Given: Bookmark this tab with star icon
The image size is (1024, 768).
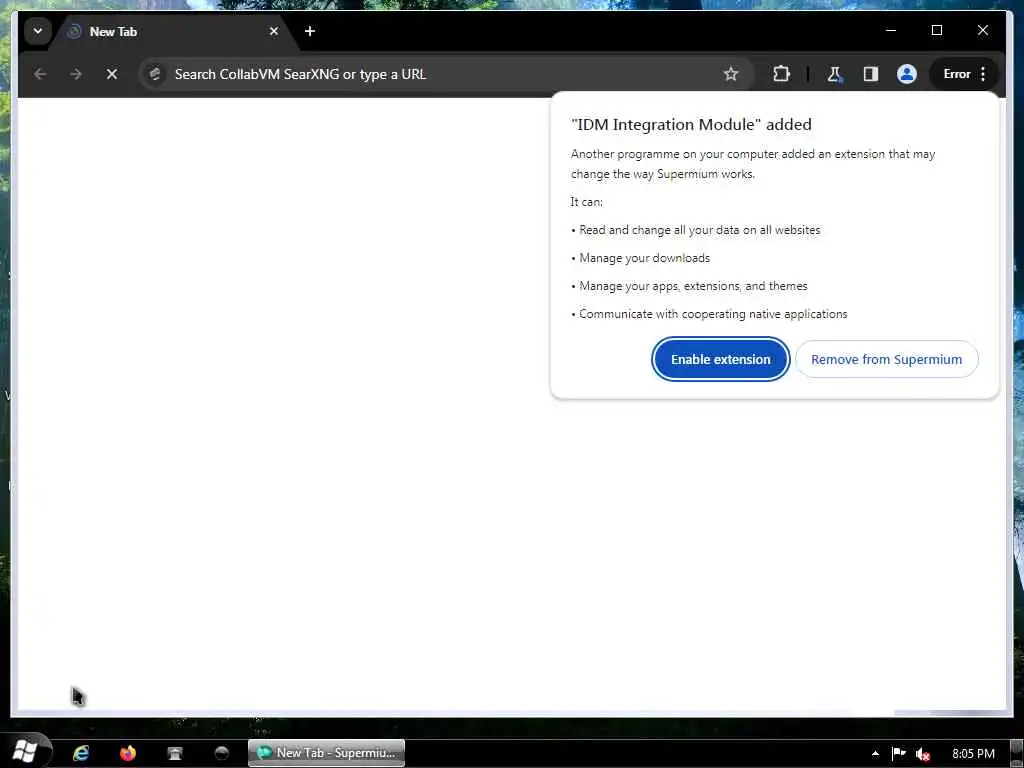Looking at the screenshot, I should tap(731, 74).
